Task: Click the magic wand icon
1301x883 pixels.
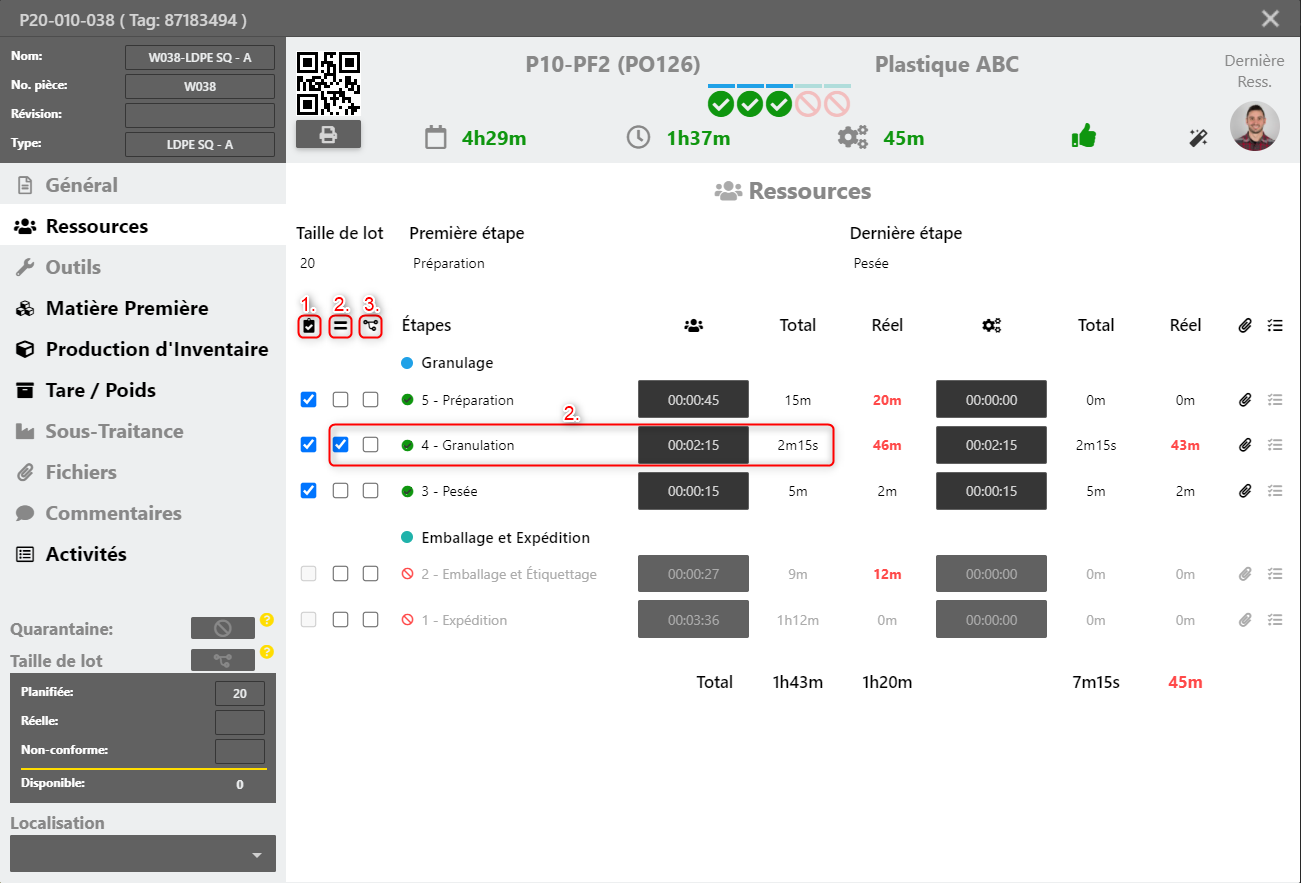Action: 1198,138
